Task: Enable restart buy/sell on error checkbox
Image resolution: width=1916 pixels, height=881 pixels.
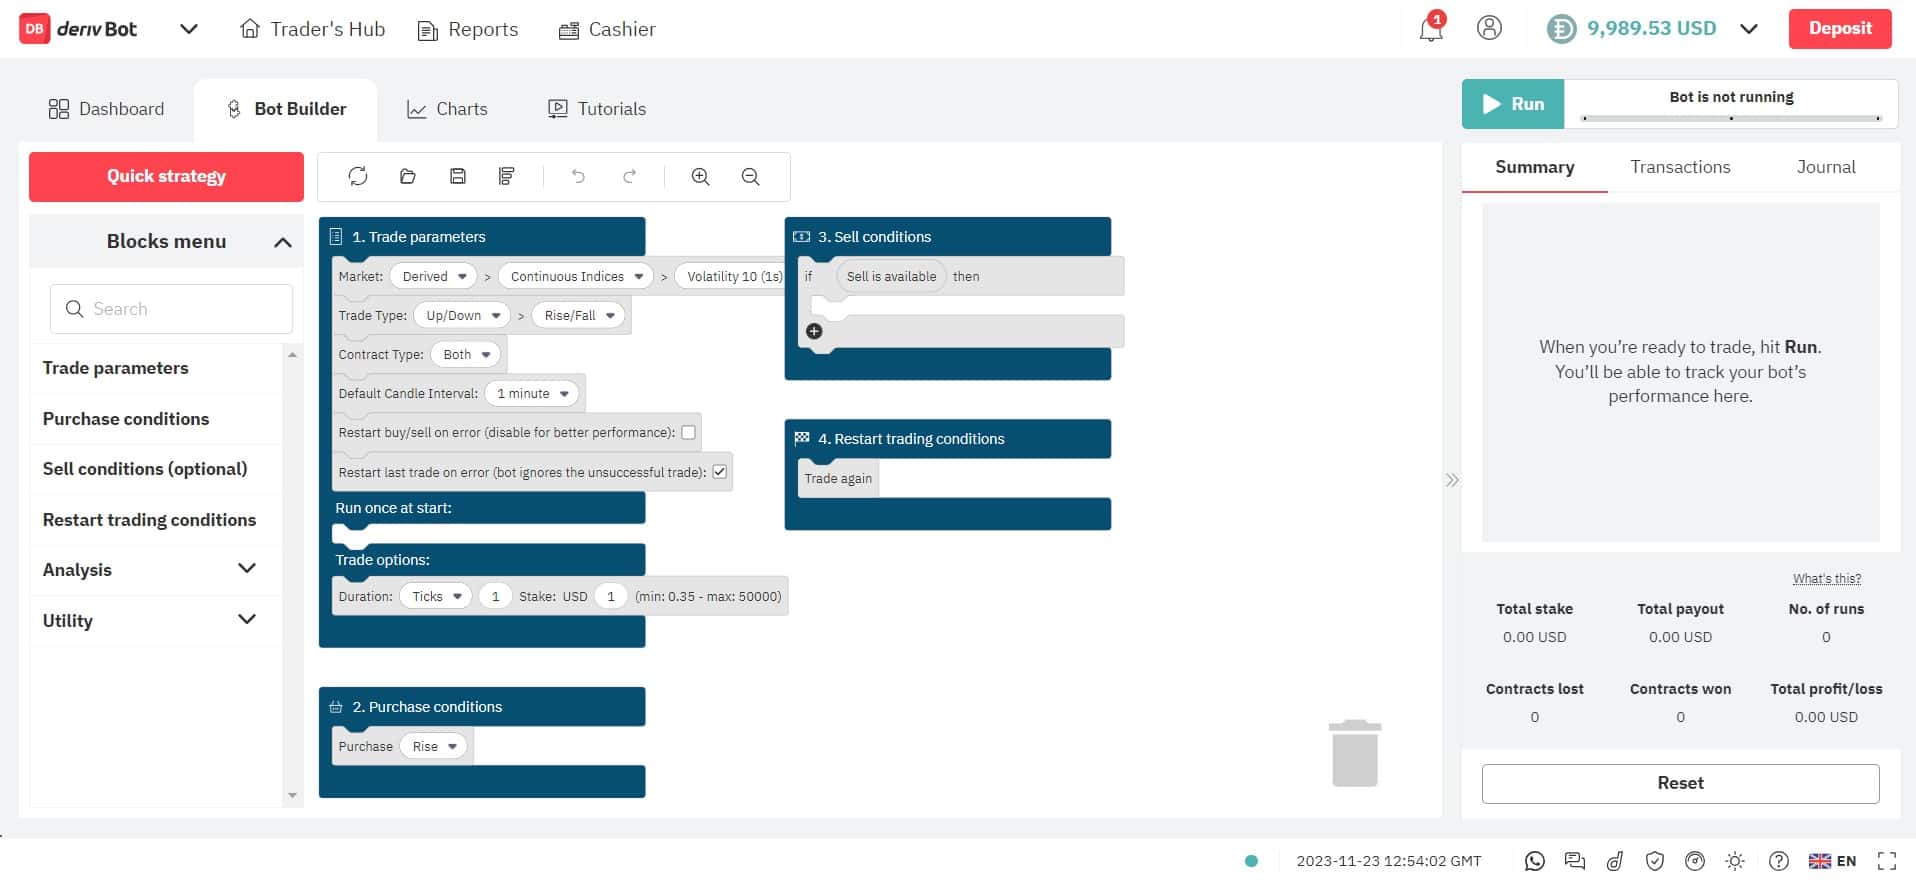Action: click(x=688, y=432)
